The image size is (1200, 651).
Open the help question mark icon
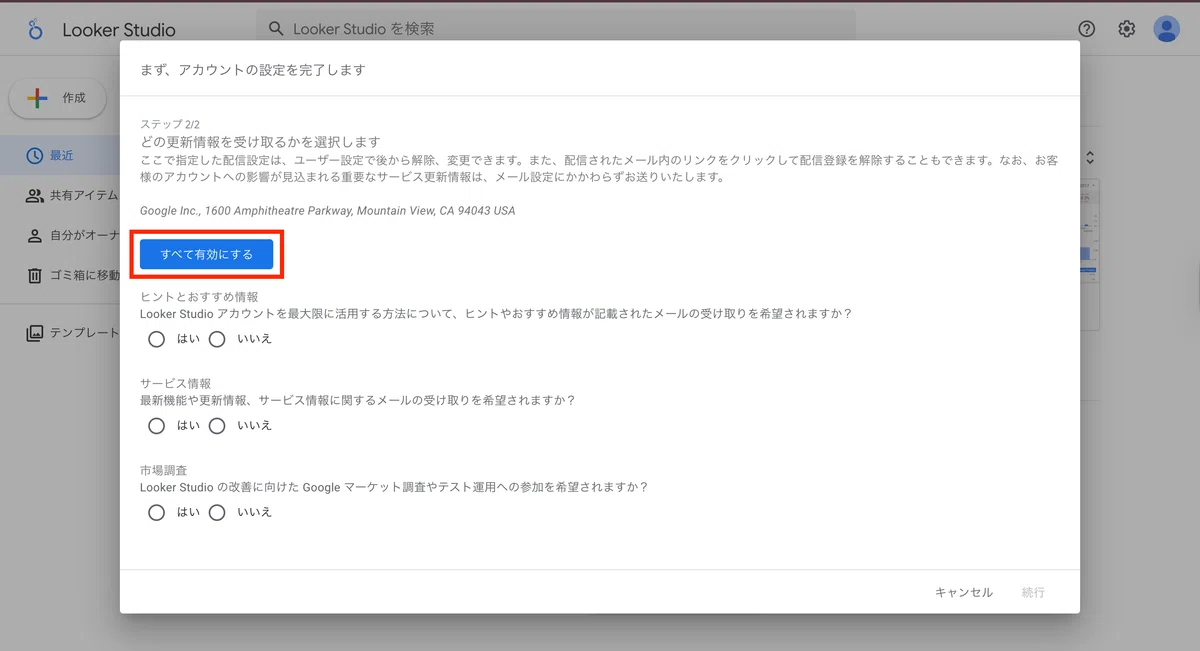click(1087, 29)
